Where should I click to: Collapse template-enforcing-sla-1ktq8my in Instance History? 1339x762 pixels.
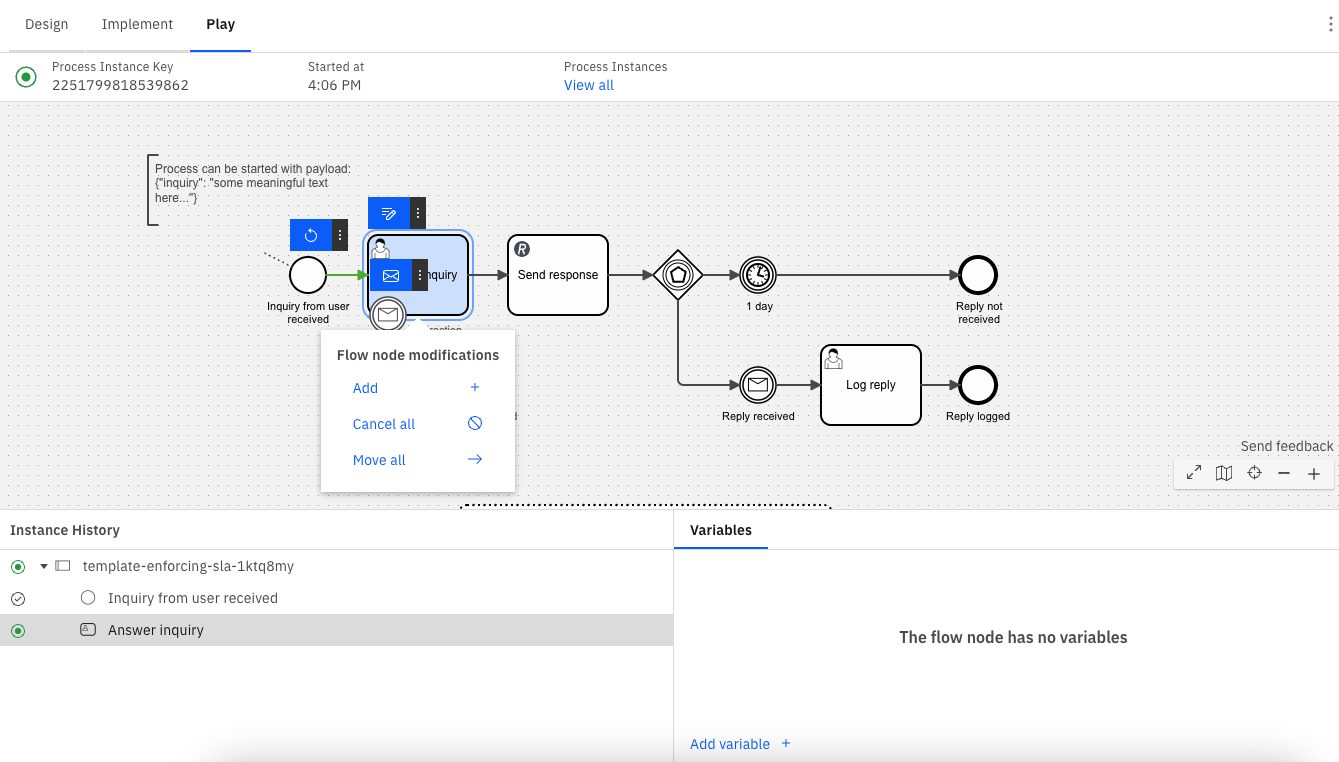(x=42, y=565)
